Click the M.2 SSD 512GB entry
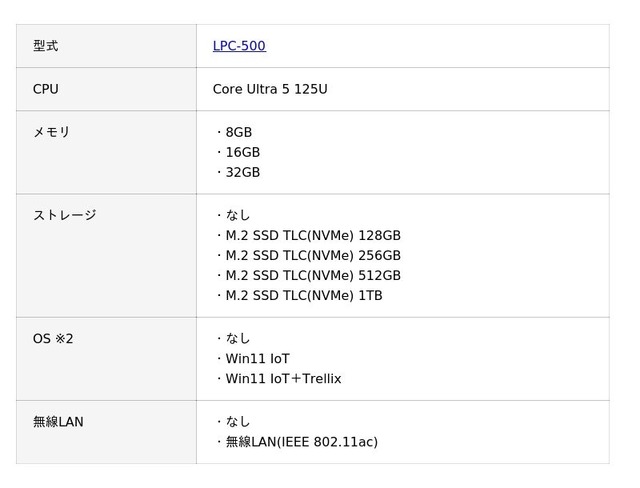 coord(312,275)
